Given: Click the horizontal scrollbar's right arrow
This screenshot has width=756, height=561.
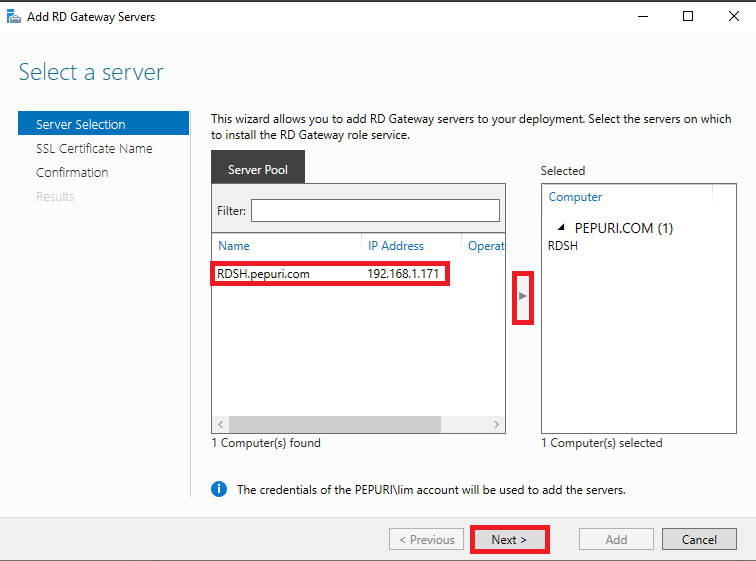Looking at the screenshot, I should [497, 424].
